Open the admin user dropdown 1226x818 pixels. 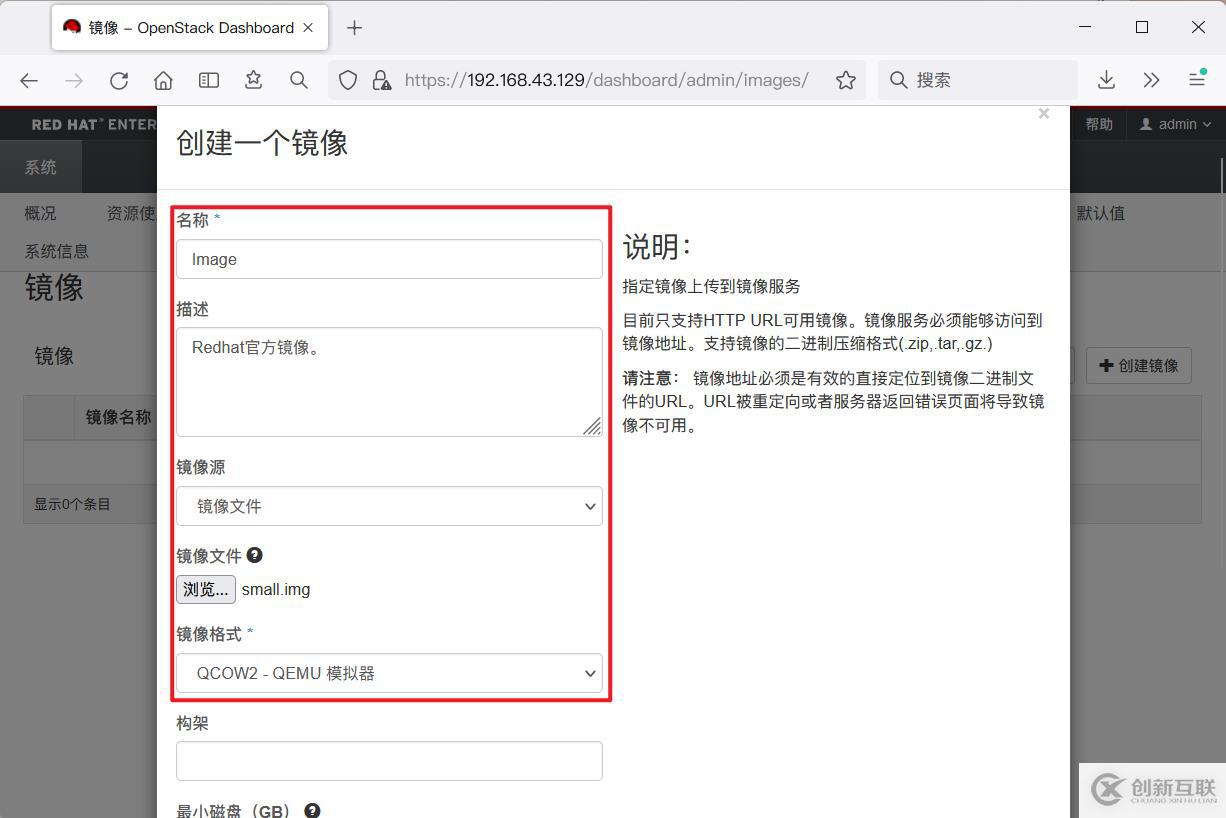tap(1176, 124)
